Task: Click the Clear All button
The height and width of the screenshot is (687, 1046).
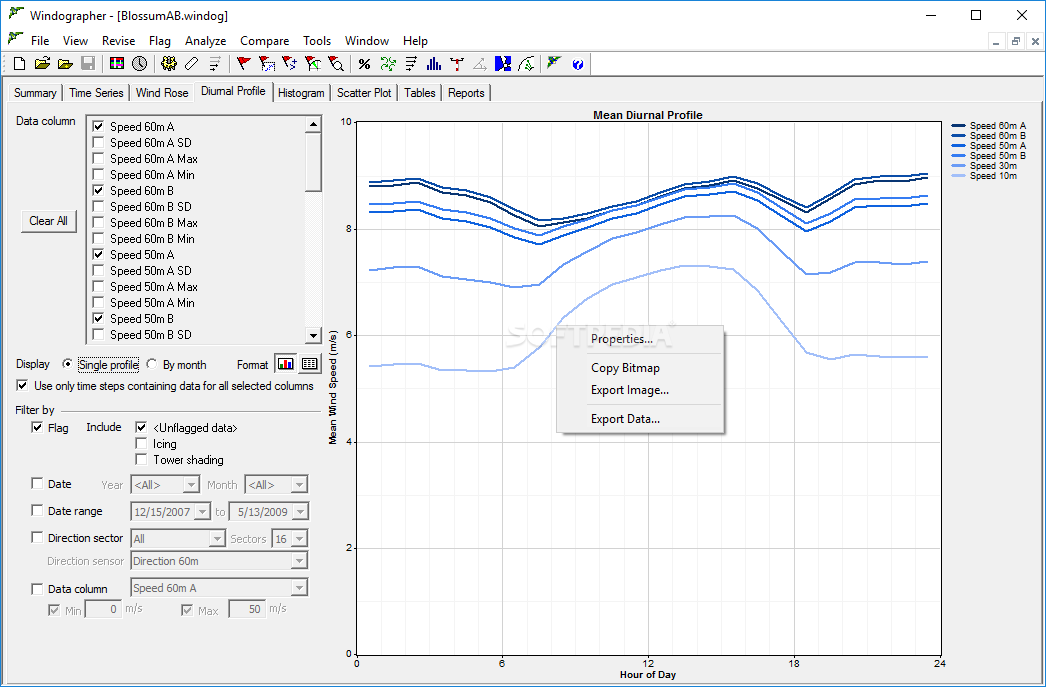Action: coord(49,221)
